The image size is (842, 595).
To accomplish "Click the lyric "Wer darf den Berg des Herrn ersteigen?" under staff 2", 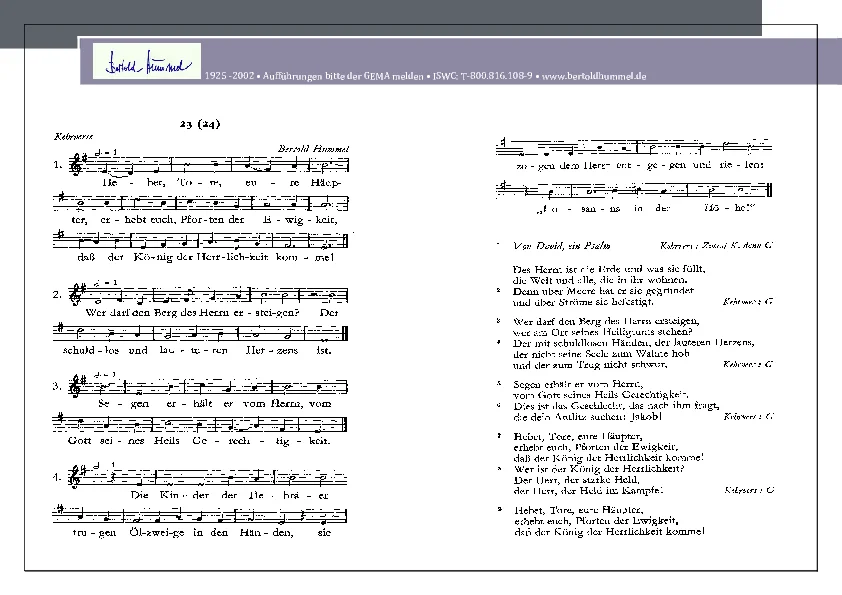I will [x=192, y=313].
